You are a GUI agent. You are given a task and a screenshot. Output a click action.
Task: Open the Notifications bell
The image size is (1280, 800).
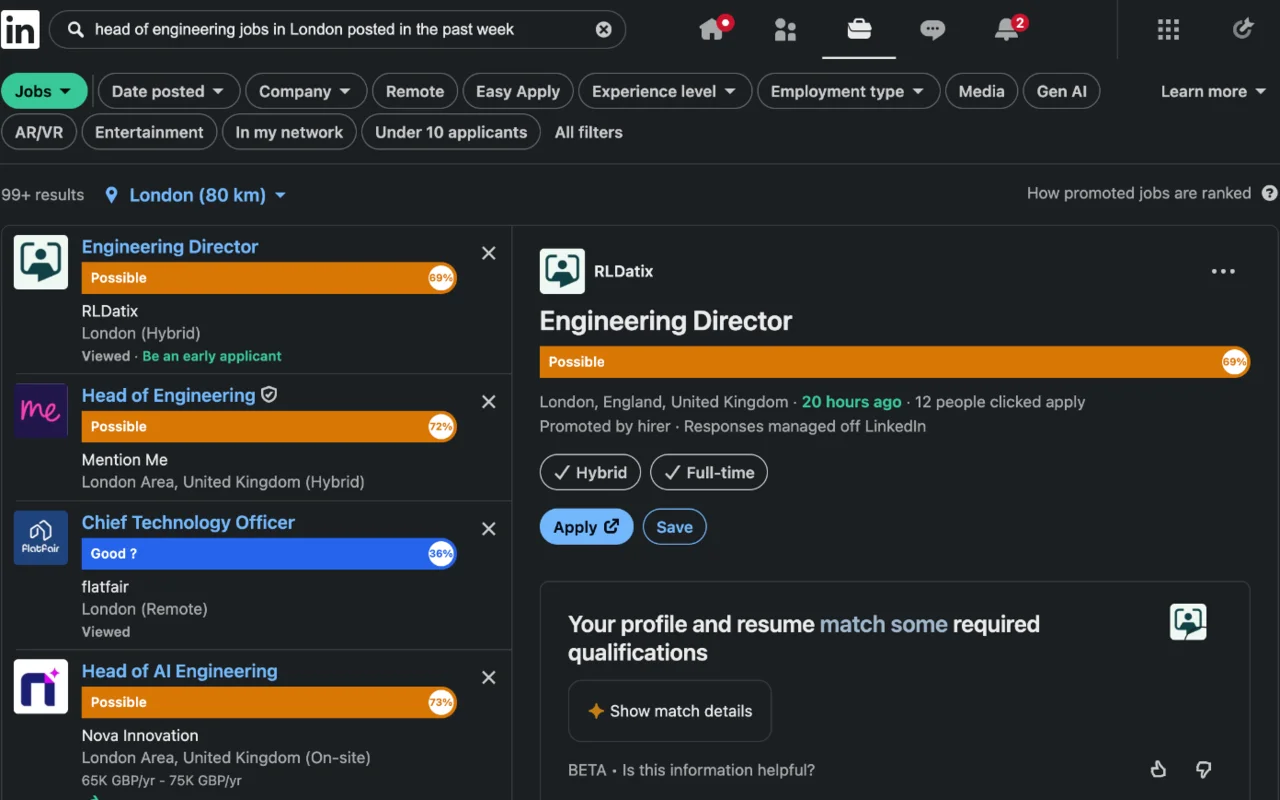point(1007,30)
